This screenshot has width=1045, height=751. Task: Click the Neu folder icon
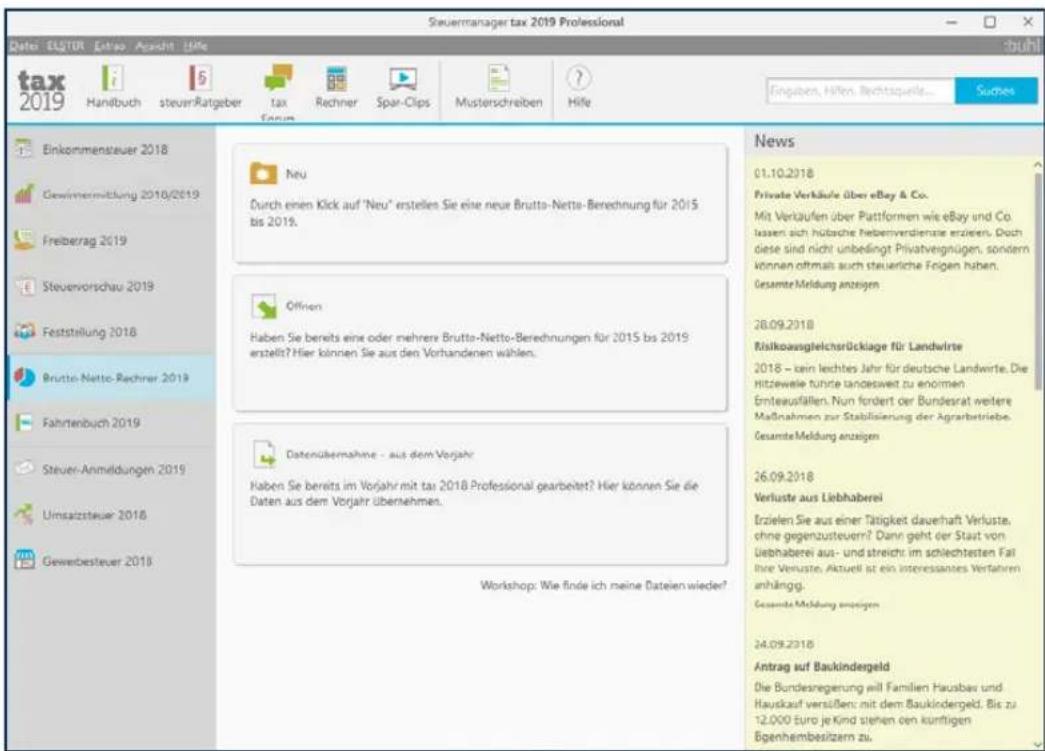tap(263, 173)
